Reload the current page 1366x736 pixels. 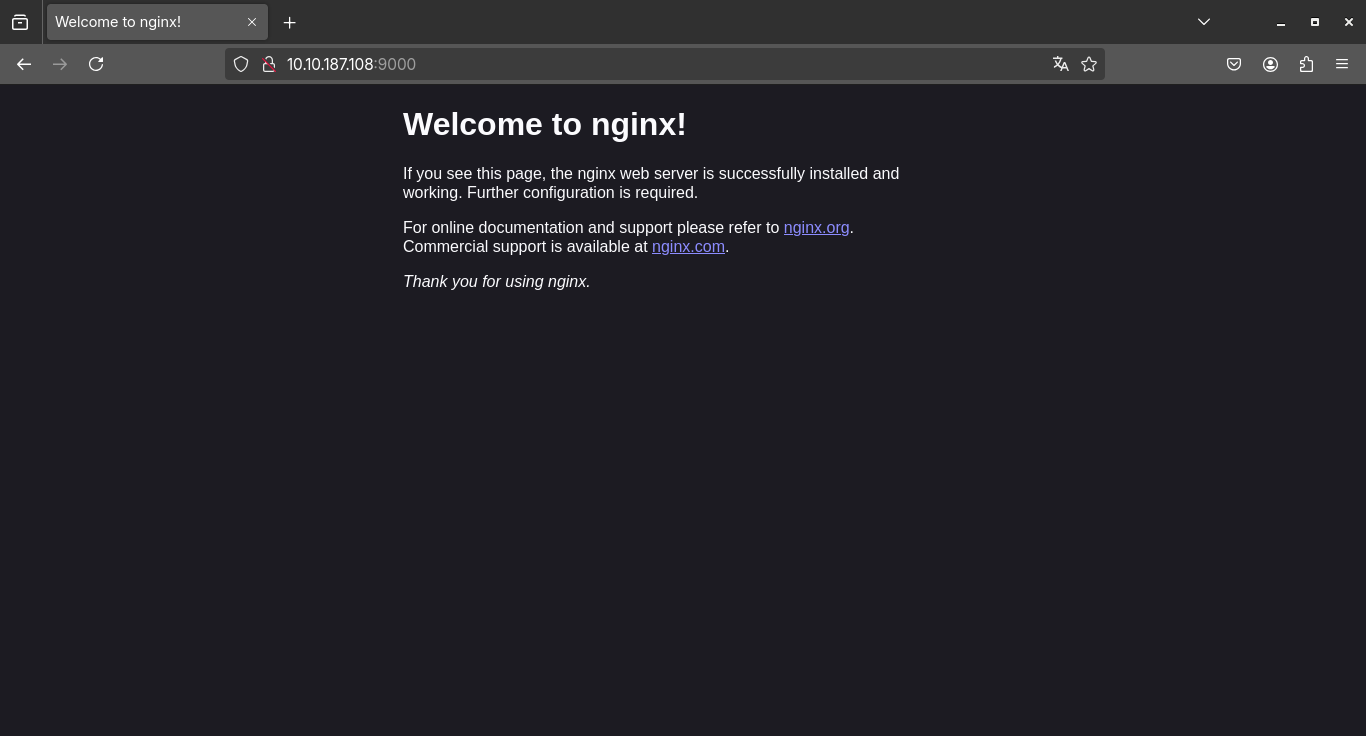pos(96,64)
